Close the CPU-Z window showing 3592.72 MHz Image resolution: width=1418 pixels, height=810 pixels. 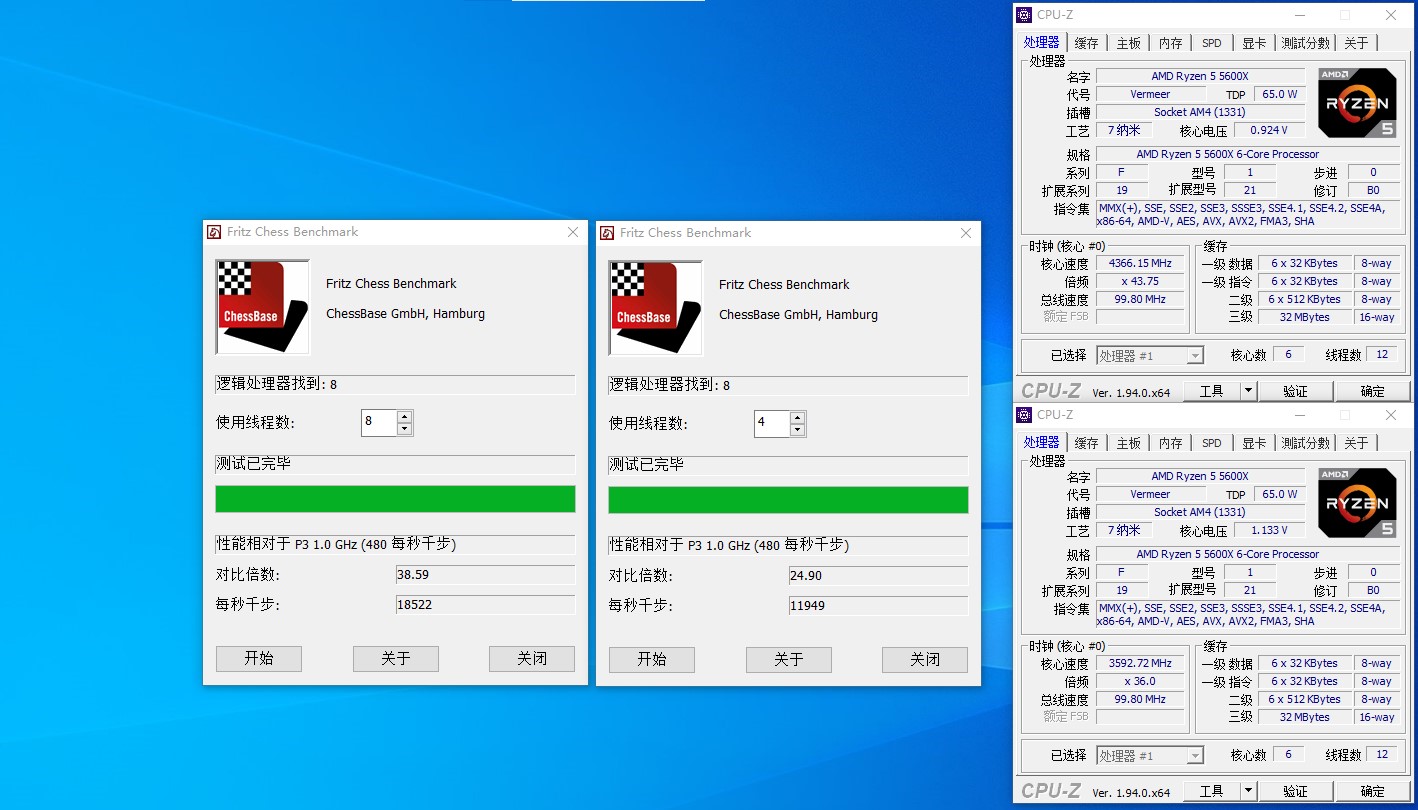tap(1391, 415)
